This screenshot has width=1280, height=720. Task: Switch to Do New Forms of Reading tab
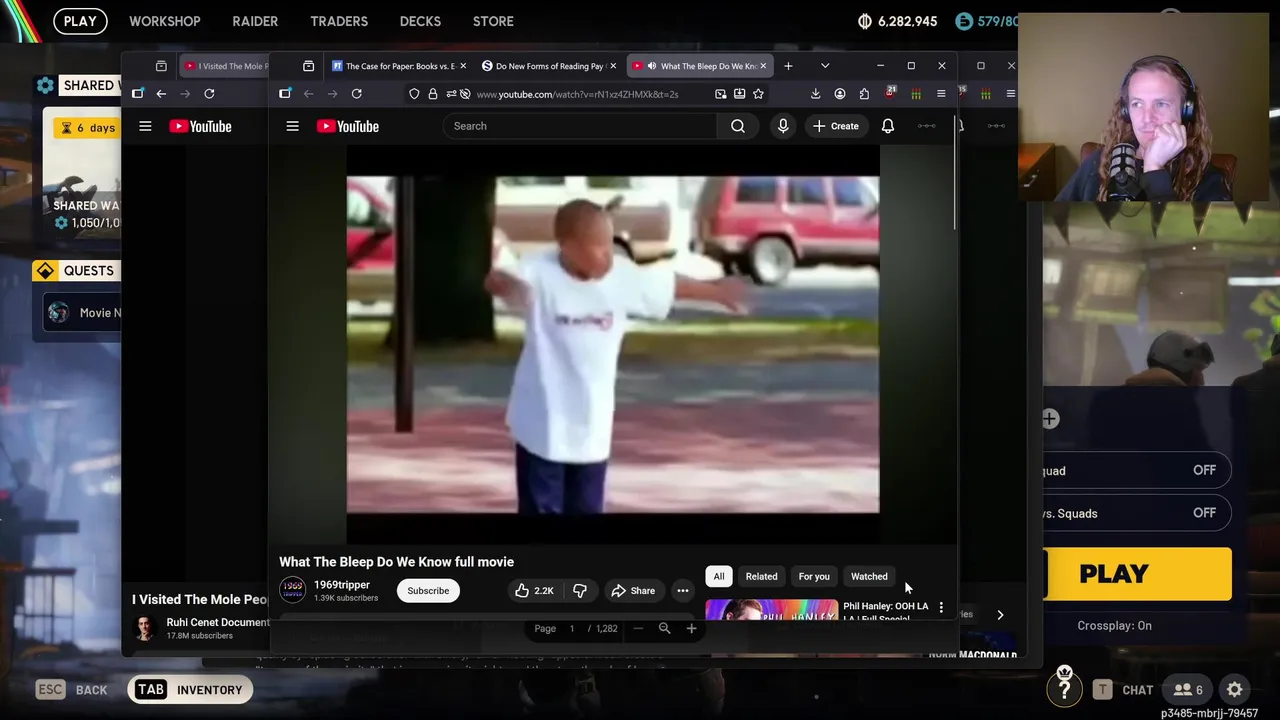(x=548, y=66)
